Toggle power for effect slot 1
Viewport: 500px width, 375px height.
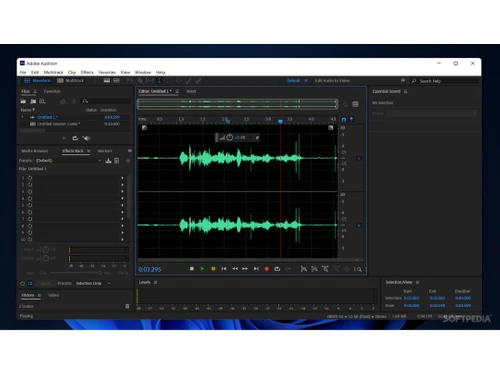[30, 178]
